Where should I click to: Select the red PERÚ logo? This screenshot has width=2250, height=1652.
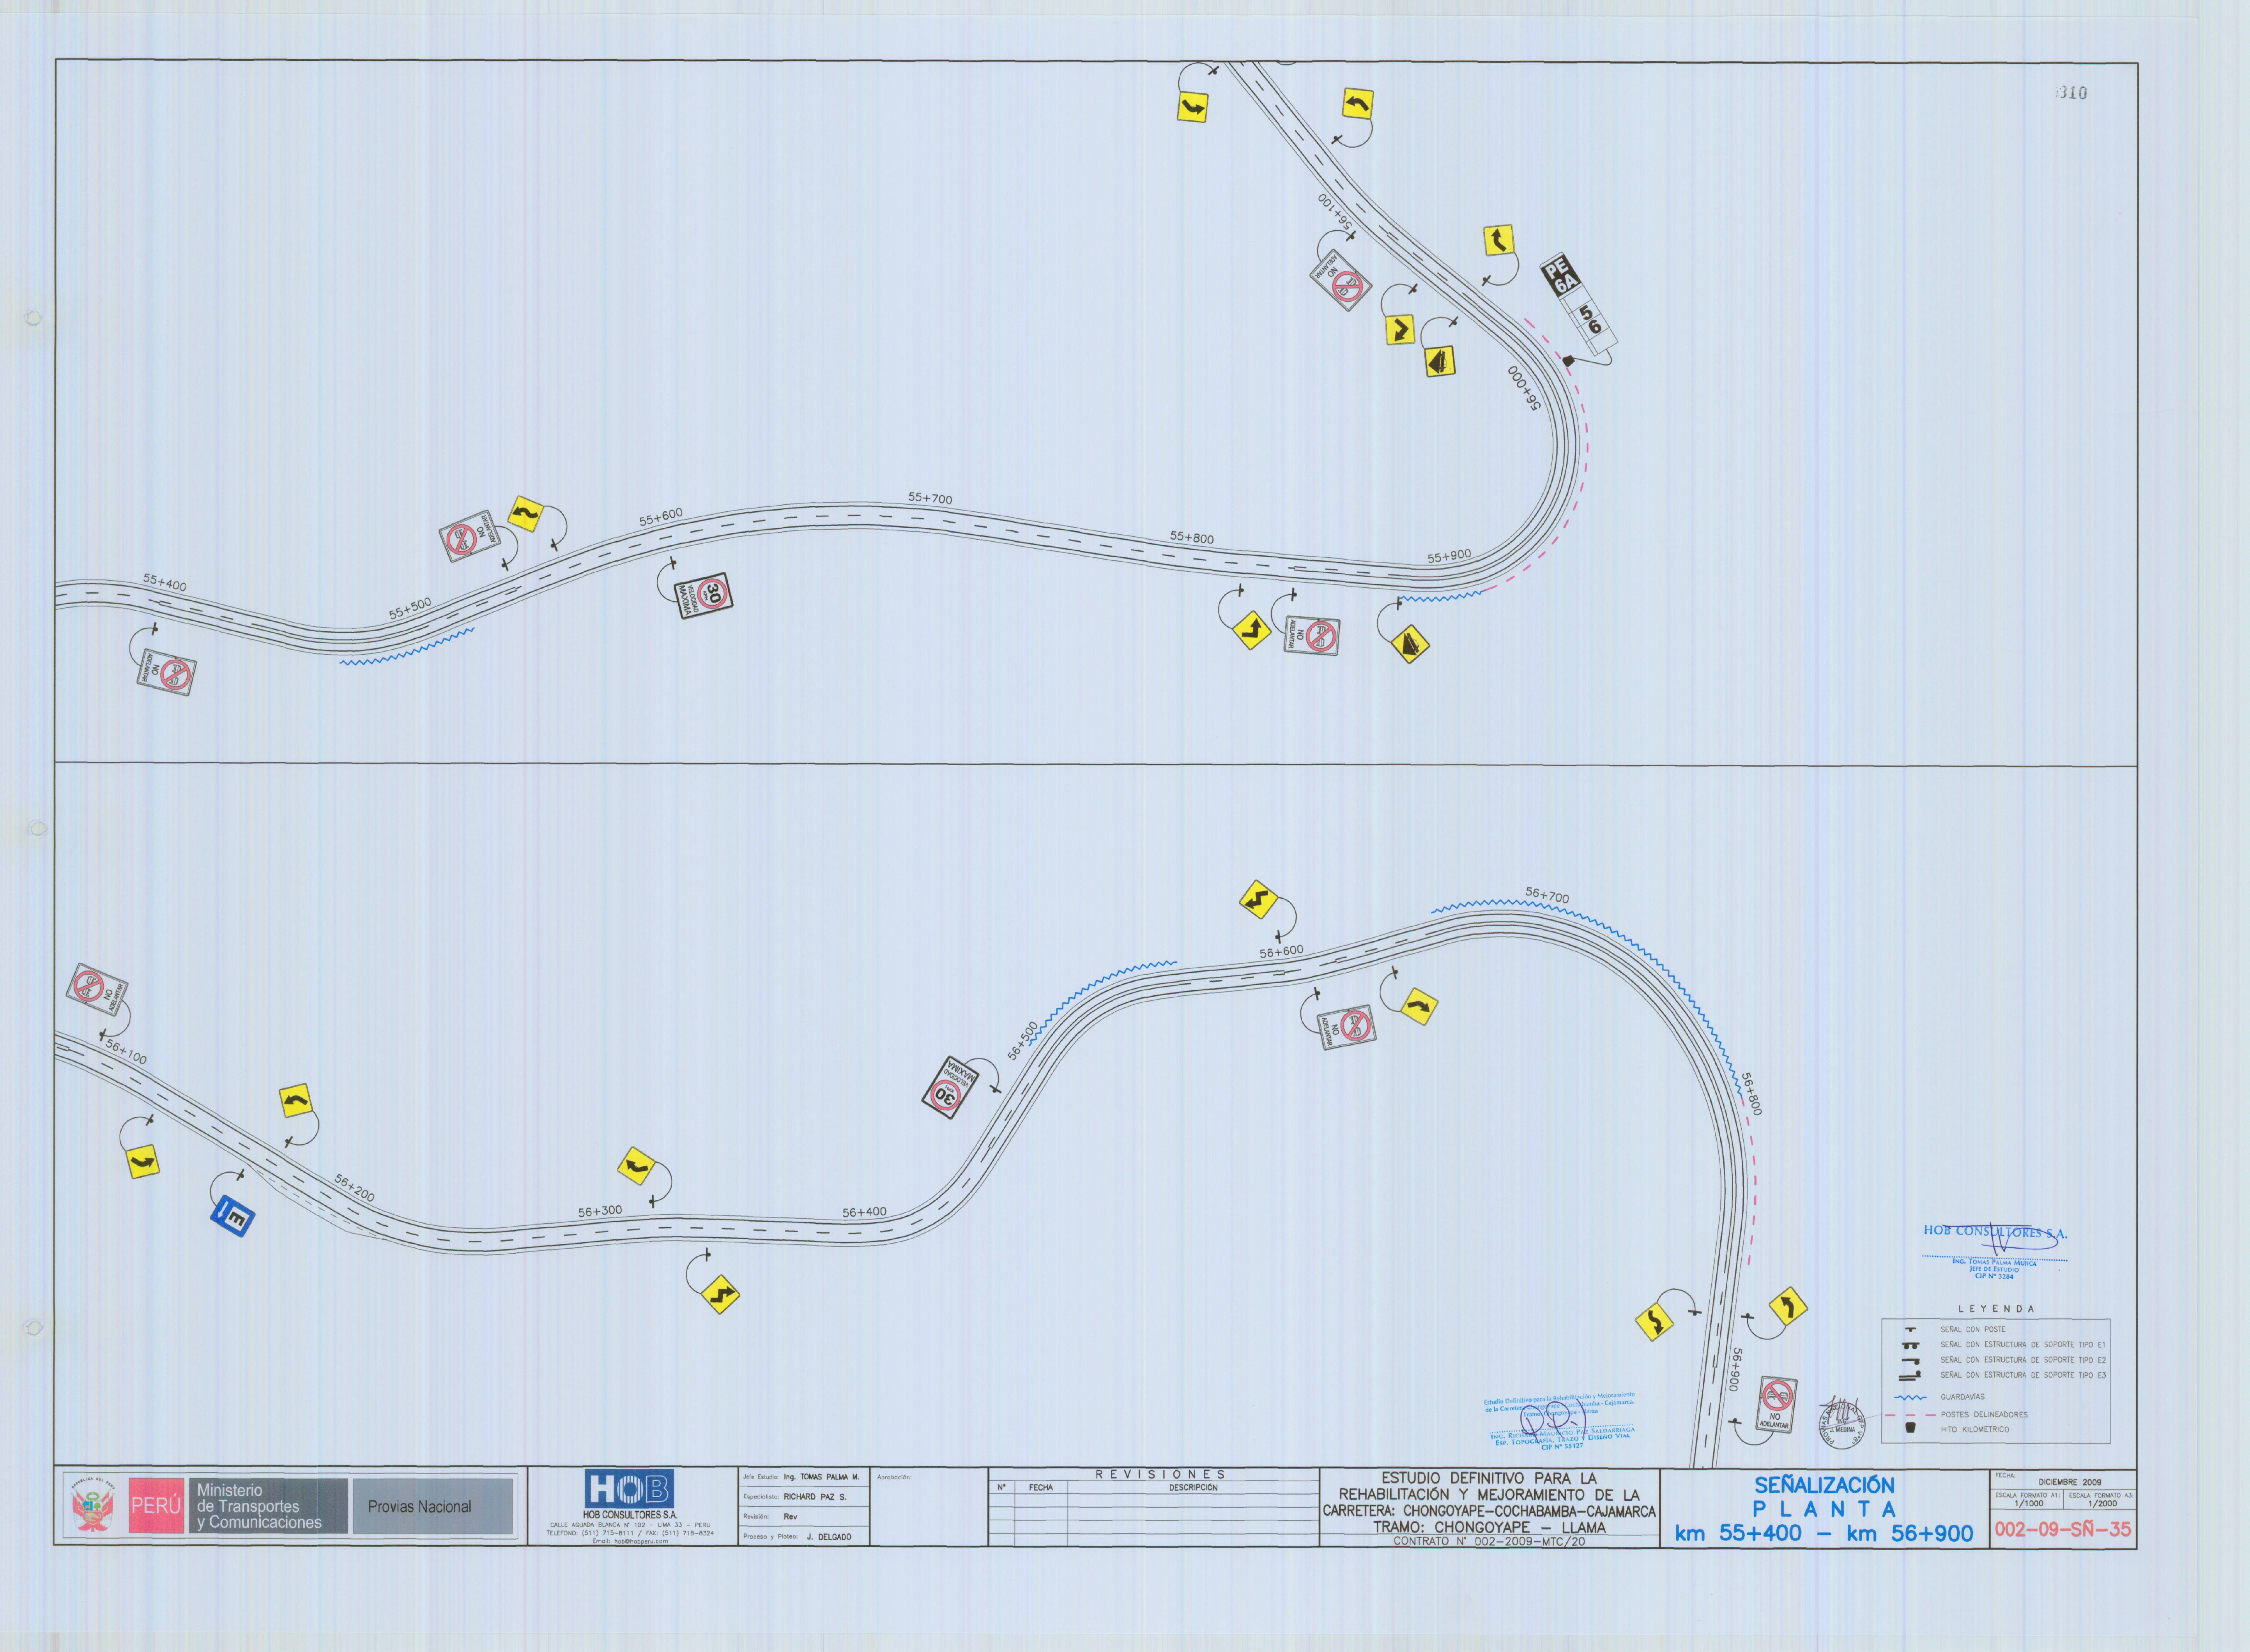coord(156,1506)
